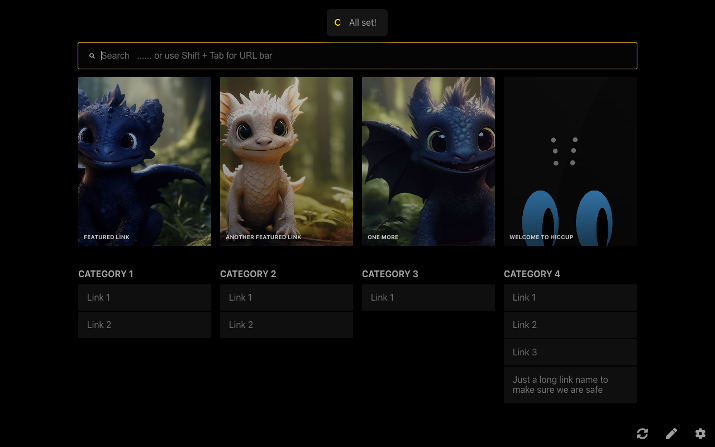Screen dimensions: 715x447
Task: Open the One More dragon card
Action: (x=428, y=161)
